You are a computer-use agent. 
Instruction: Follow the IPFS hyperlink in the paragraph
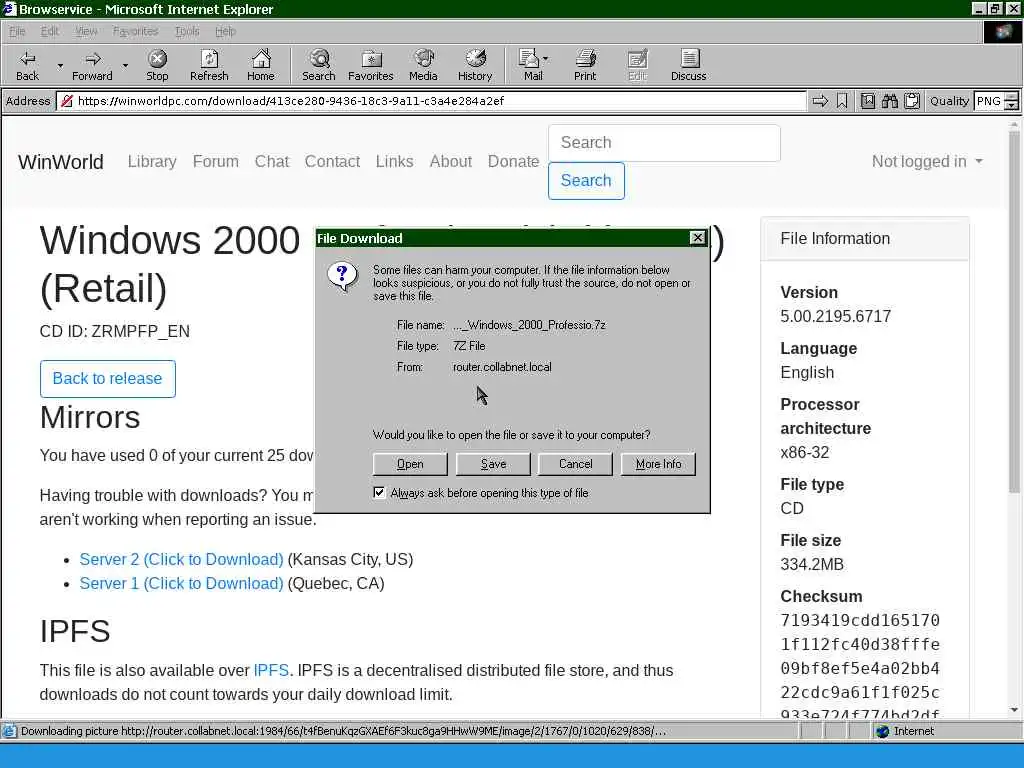click(271, 671)
